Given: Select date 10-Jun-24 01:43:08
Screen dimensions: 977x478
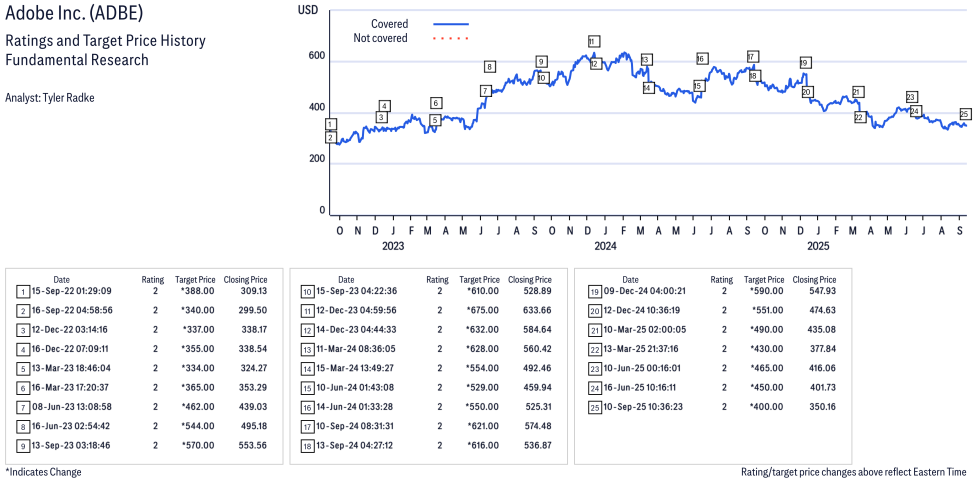Looking at the screenshot, I should coord(356,387).
